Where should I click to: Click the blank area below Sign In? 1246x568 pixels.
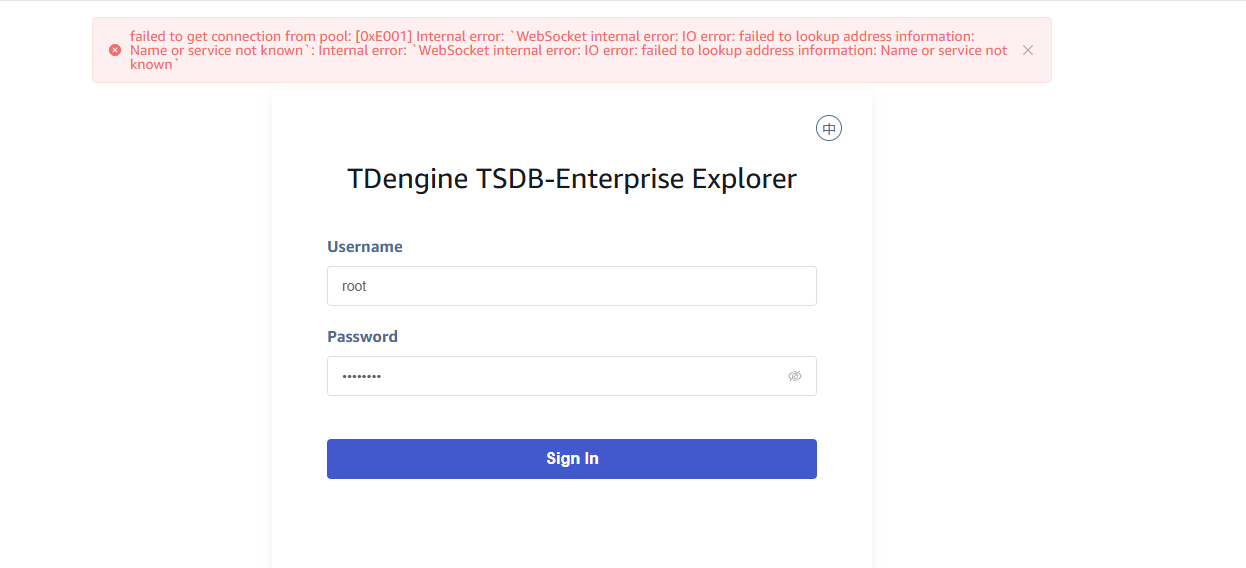(571, 525)
